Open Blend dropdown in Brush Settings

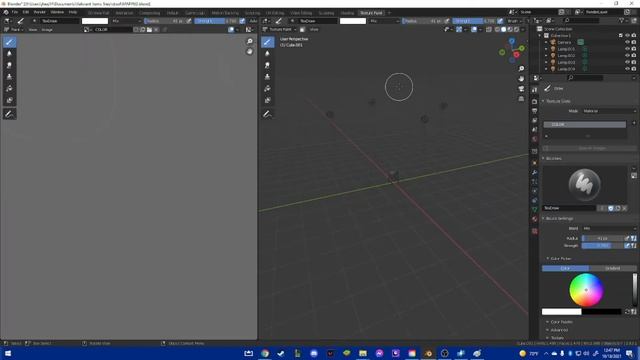tap(609, 228)
